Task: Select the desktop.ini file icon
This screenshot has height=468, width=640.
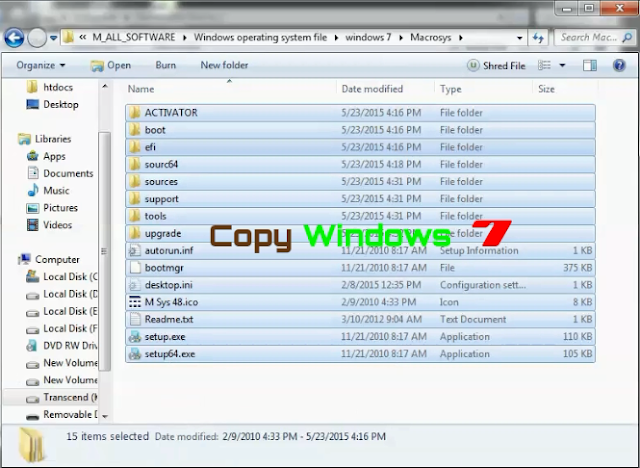Action: click(135, 285)
